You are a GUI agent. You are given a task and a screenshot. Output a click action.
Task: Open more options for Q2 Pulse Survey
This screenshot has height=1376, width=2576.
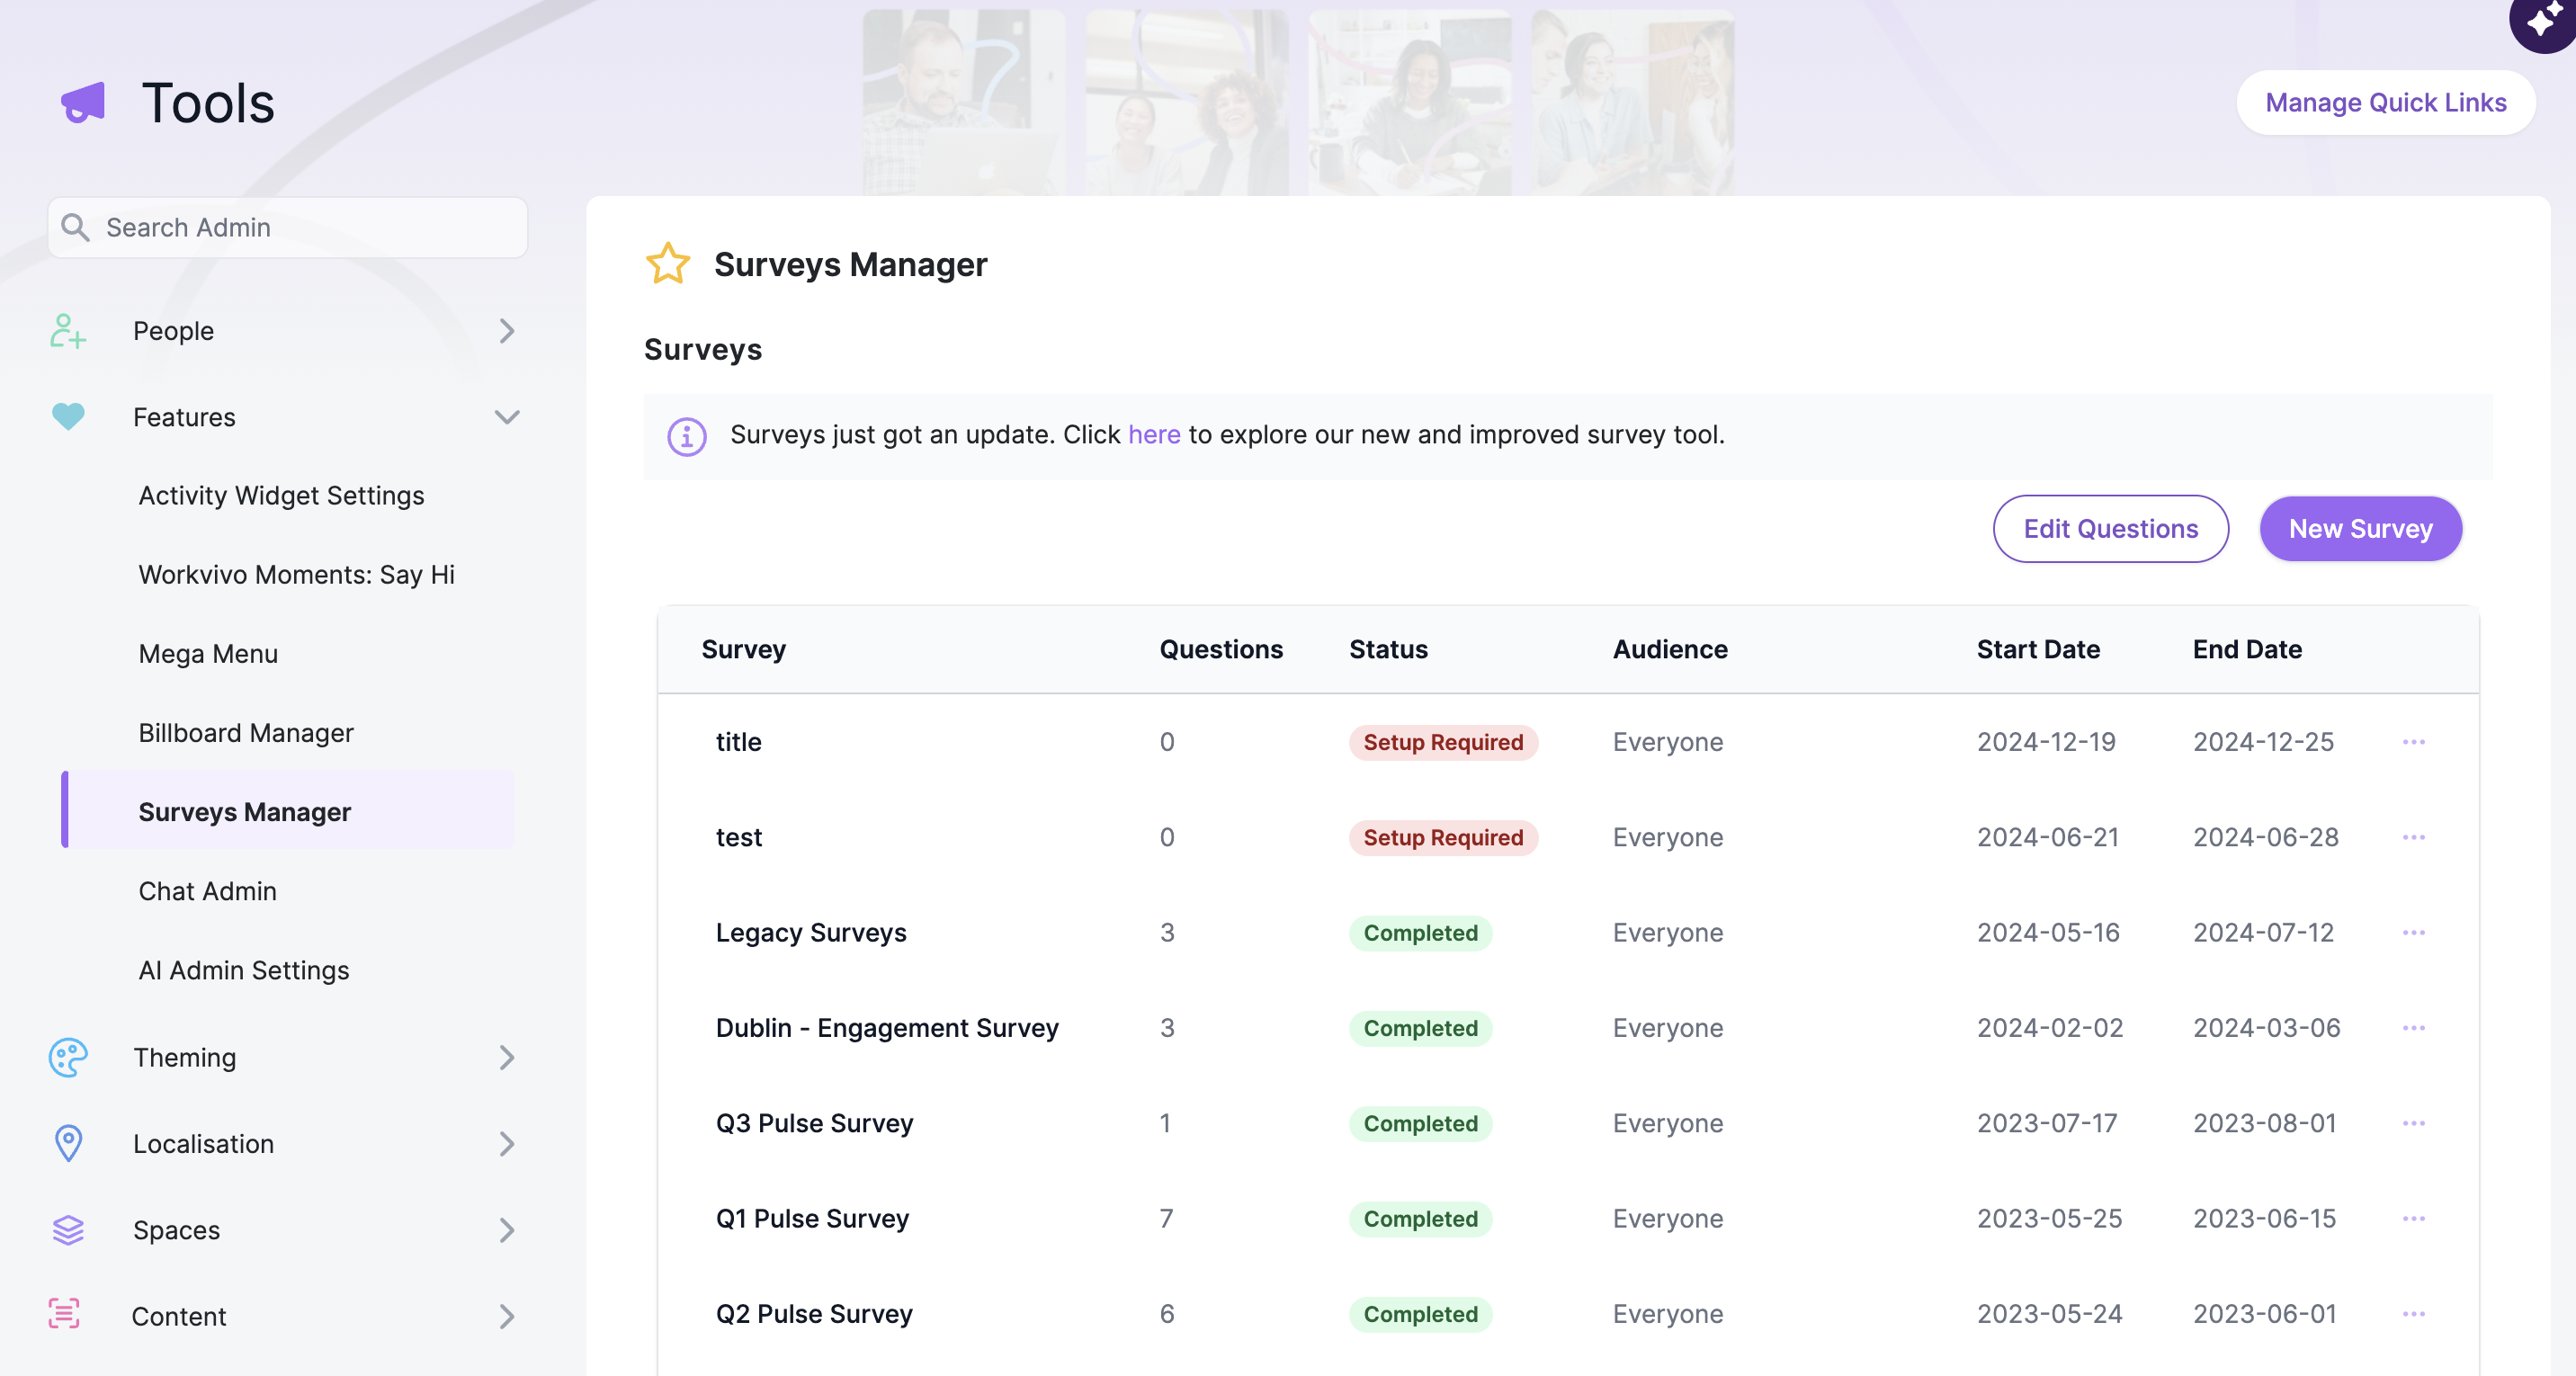pos(2413,1314)
